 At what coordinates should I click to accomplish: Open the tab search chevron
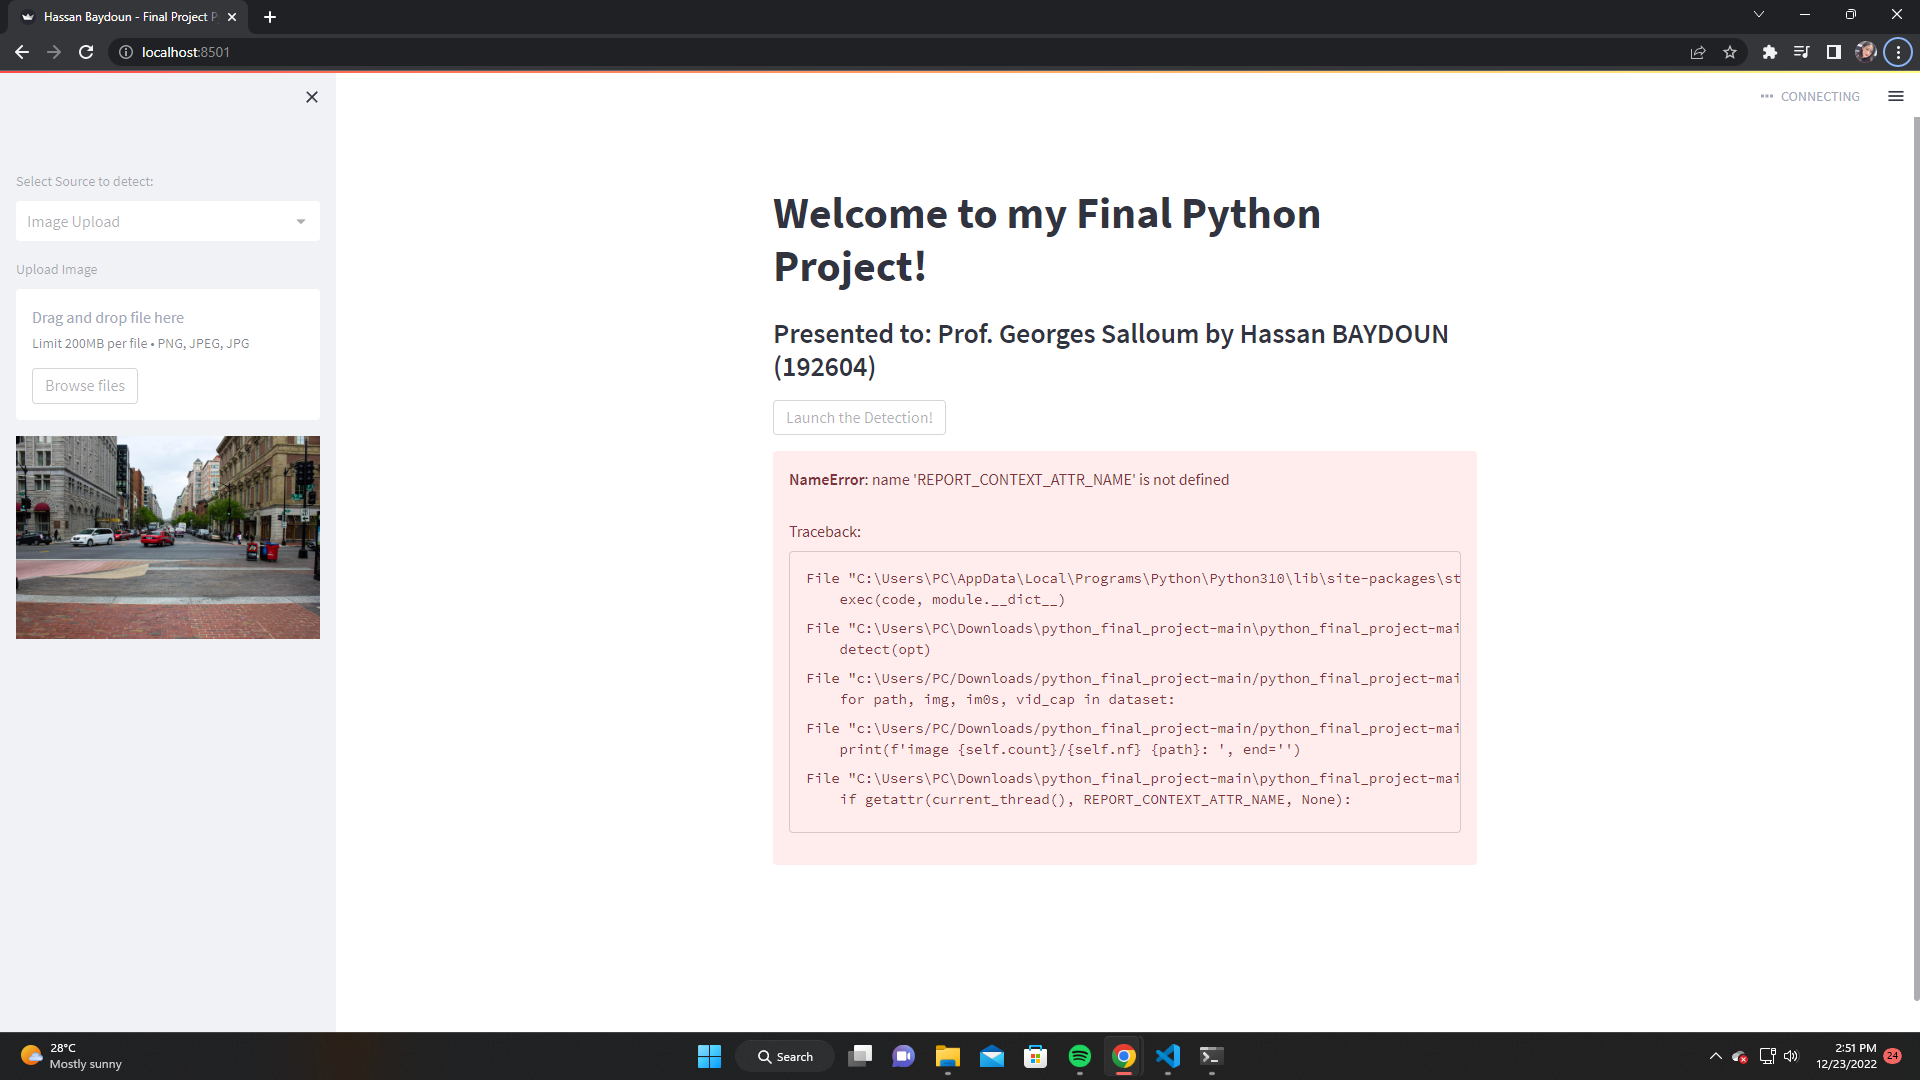[1759, 14]
